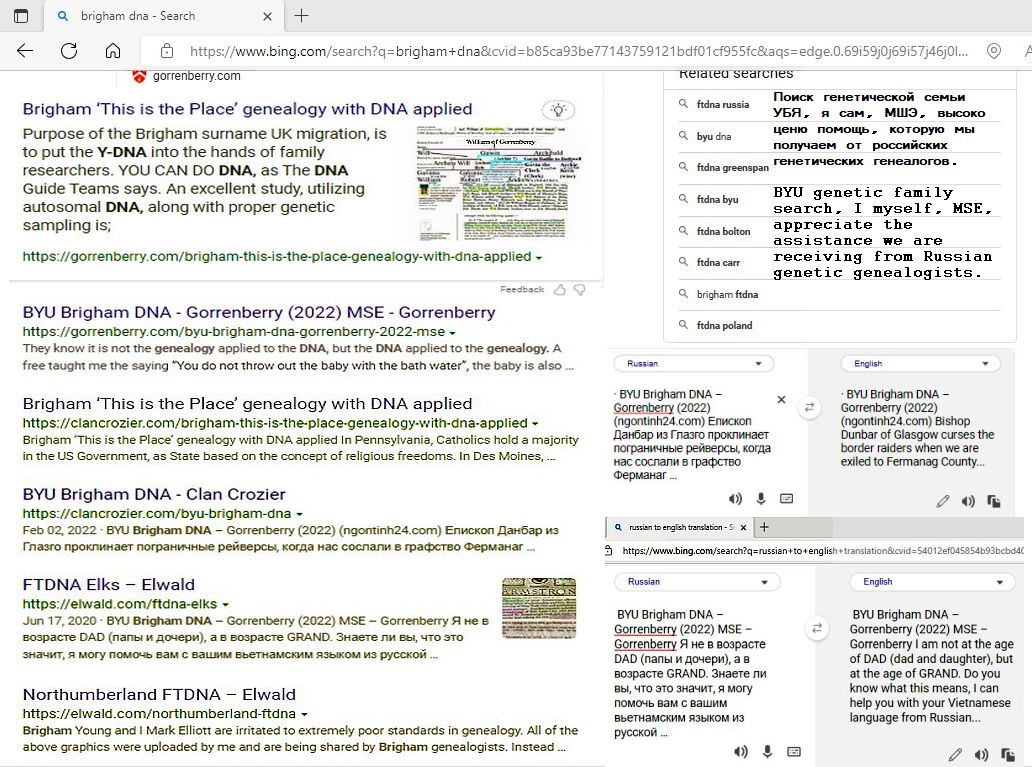1032x767 pixels.
Task: Click gorrenberry.com site name at top
Action: pyautogui.click(x=196, y=76)
